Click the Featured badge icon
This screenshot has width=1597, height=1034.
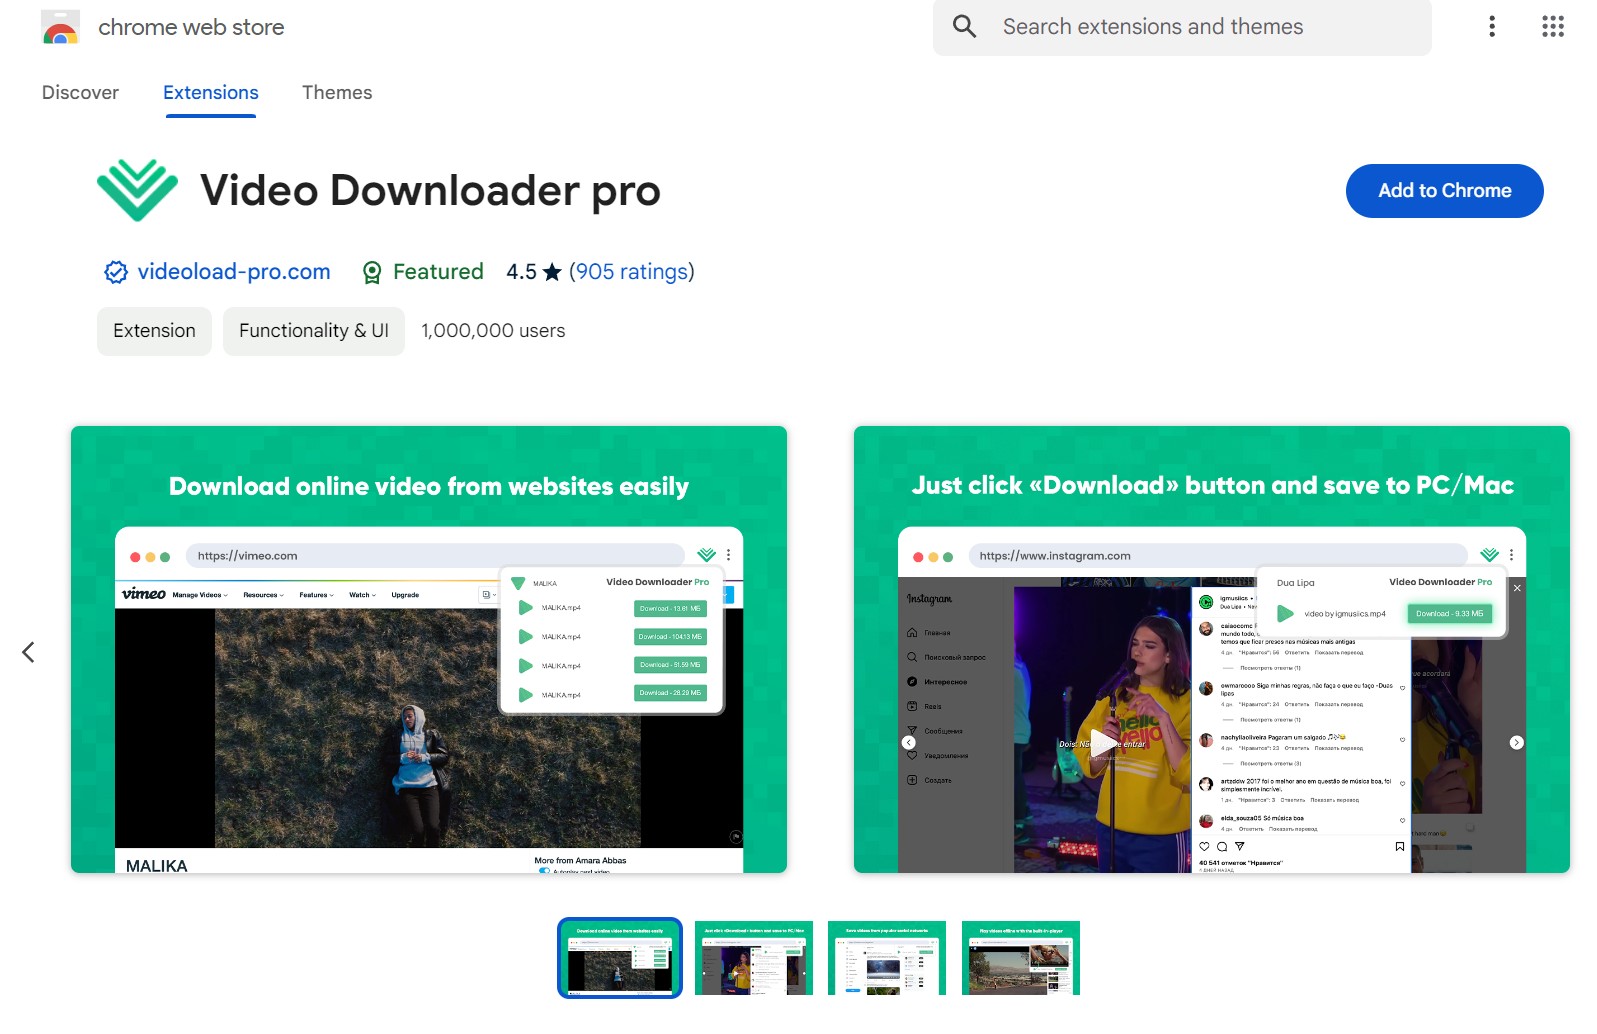click(x=372, y=272)
